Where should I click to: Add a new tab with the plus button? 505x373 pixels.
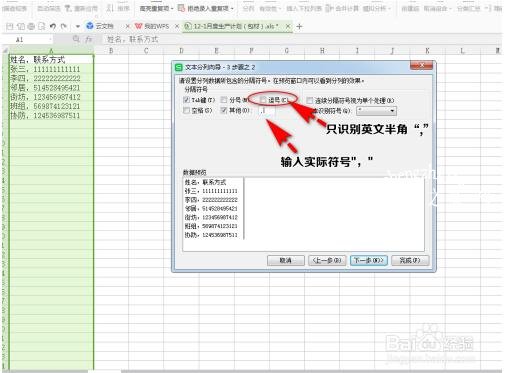point(299,26)
